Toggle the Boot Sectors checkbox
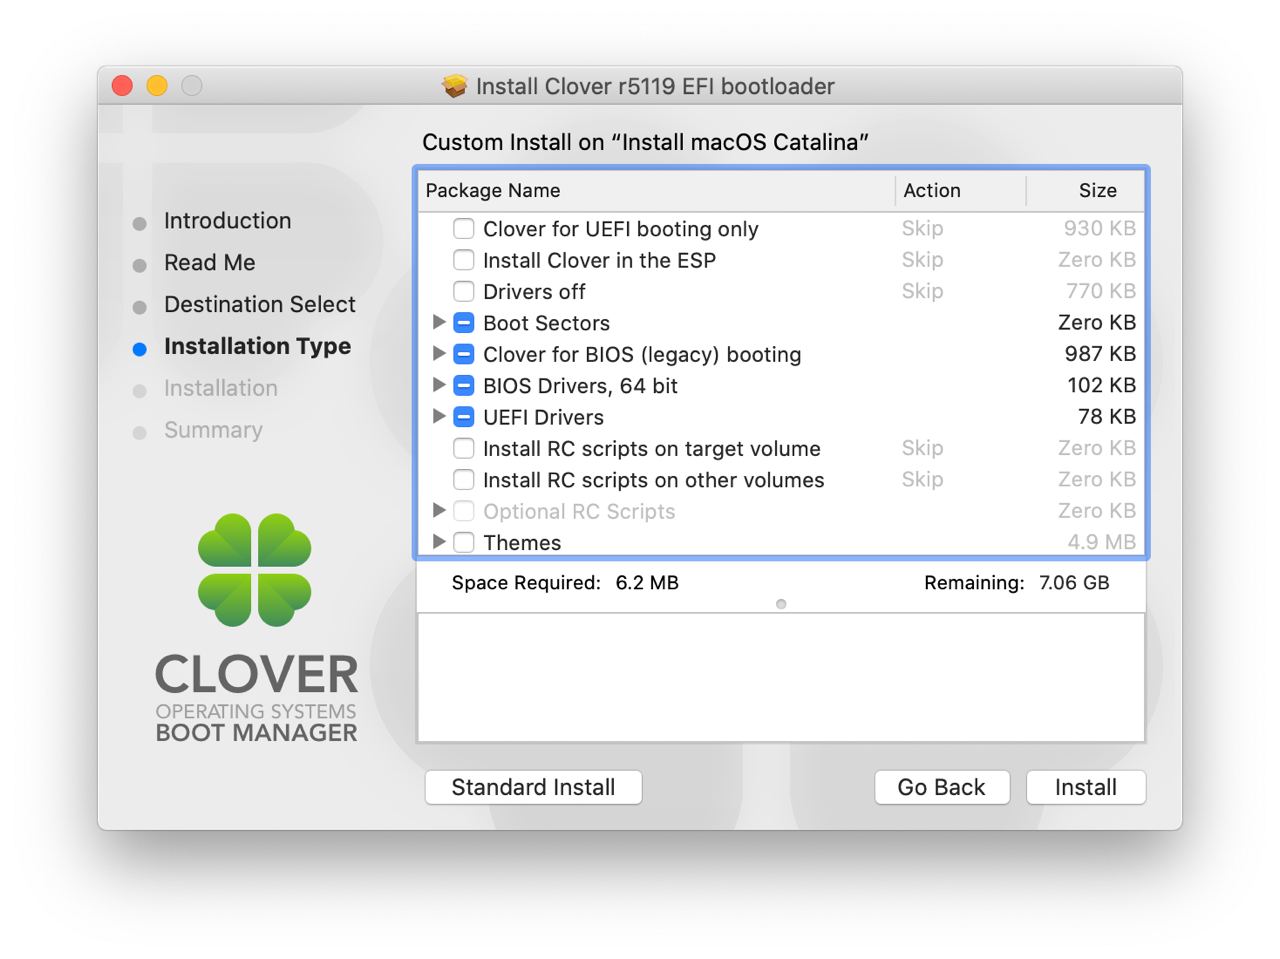Screen dimensions: 1280x959 point(464,323)
